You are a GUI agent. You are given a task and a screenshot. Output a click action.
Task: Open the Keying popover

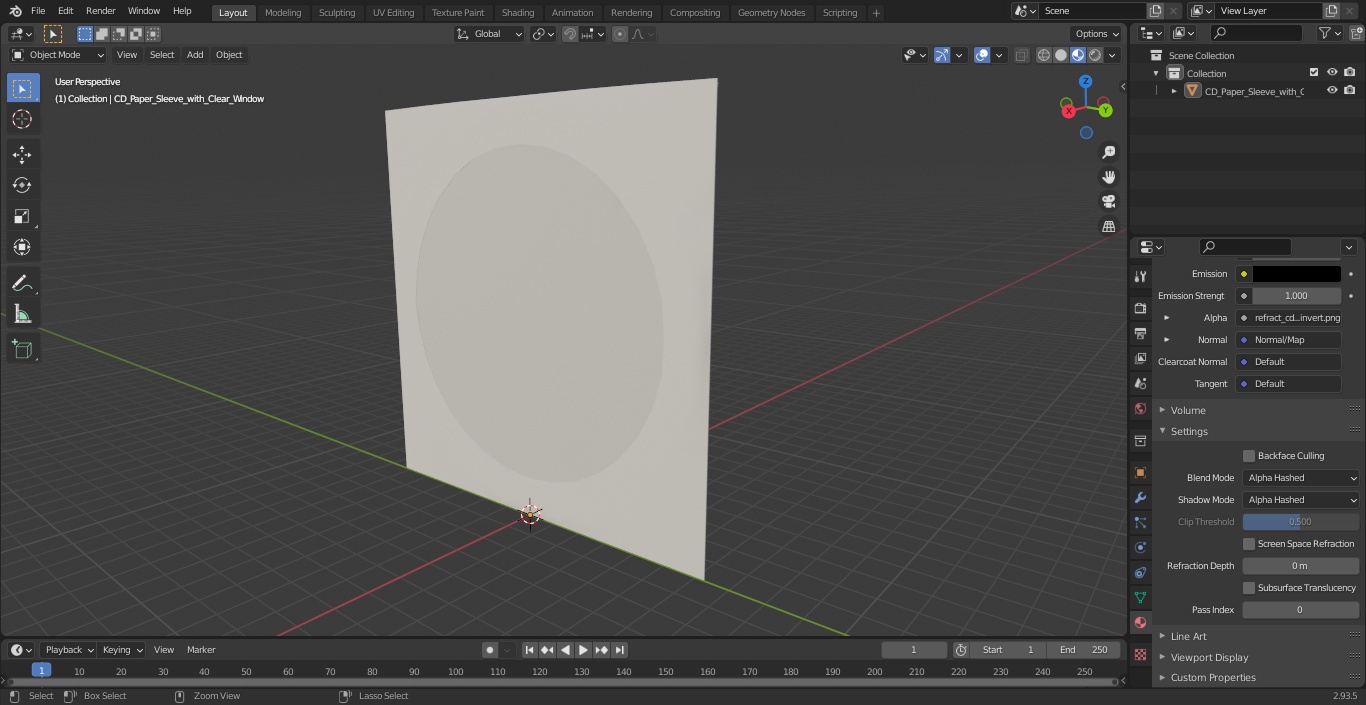[122, 650]
